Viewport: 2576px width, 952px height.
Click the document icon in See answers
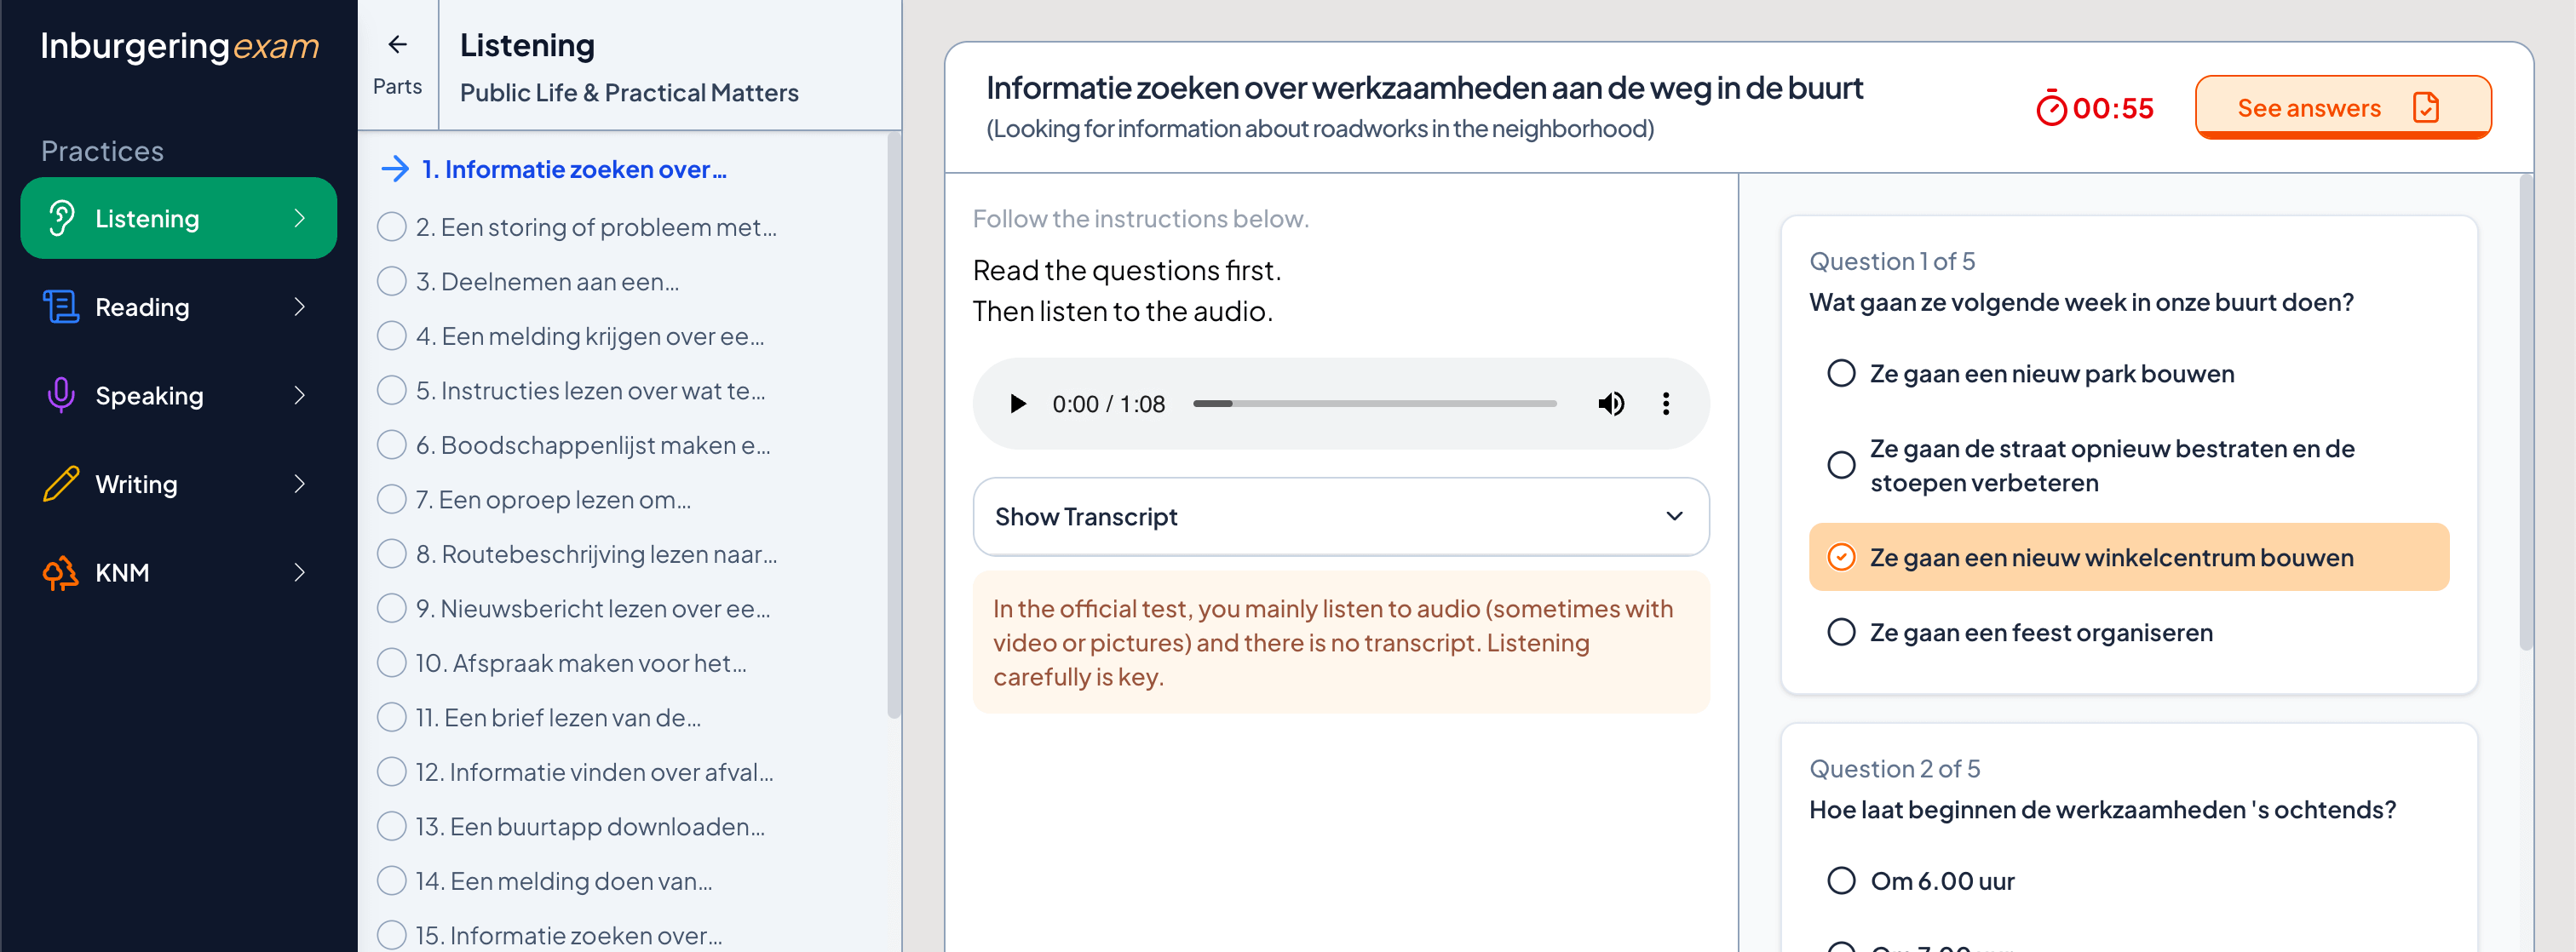coord(2425,107)
